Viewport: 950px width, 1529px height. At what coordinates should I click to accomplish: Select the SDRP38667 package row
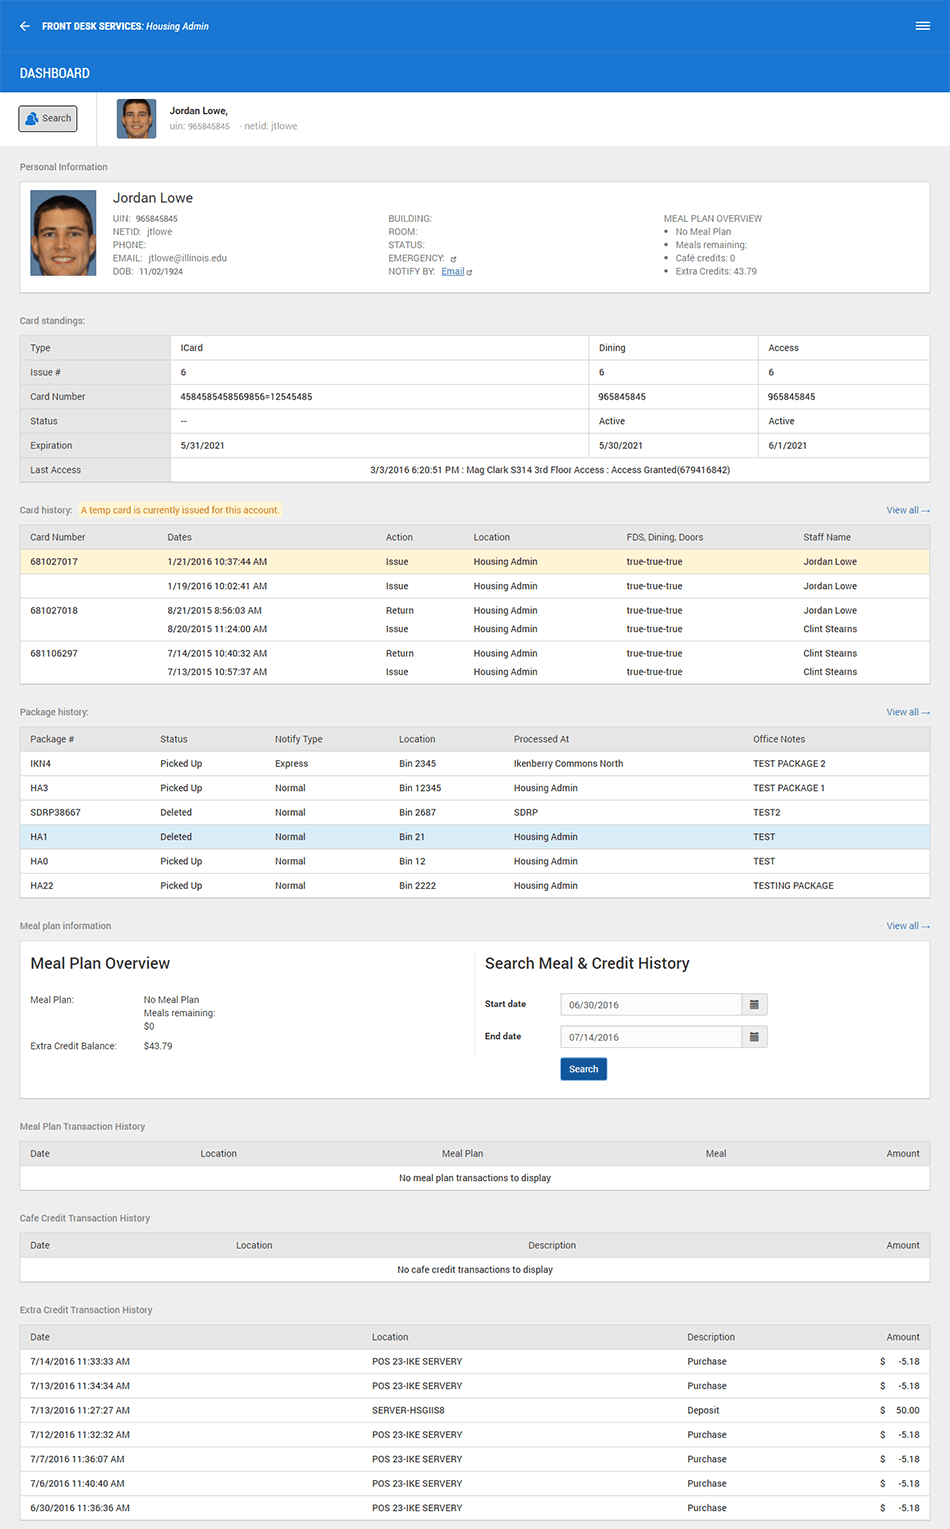coord(474,812)
